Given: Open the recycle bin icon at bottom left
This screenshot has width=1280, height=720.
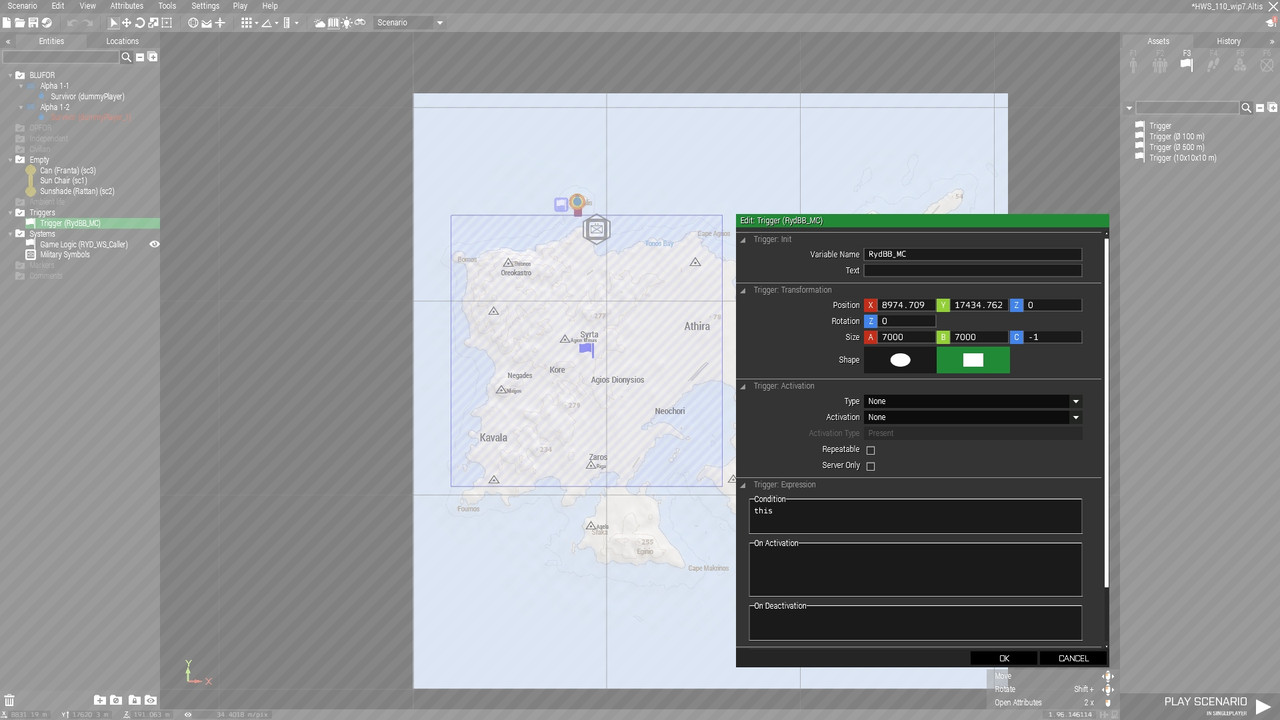Looking at the screenshot, I should (8, 700).
